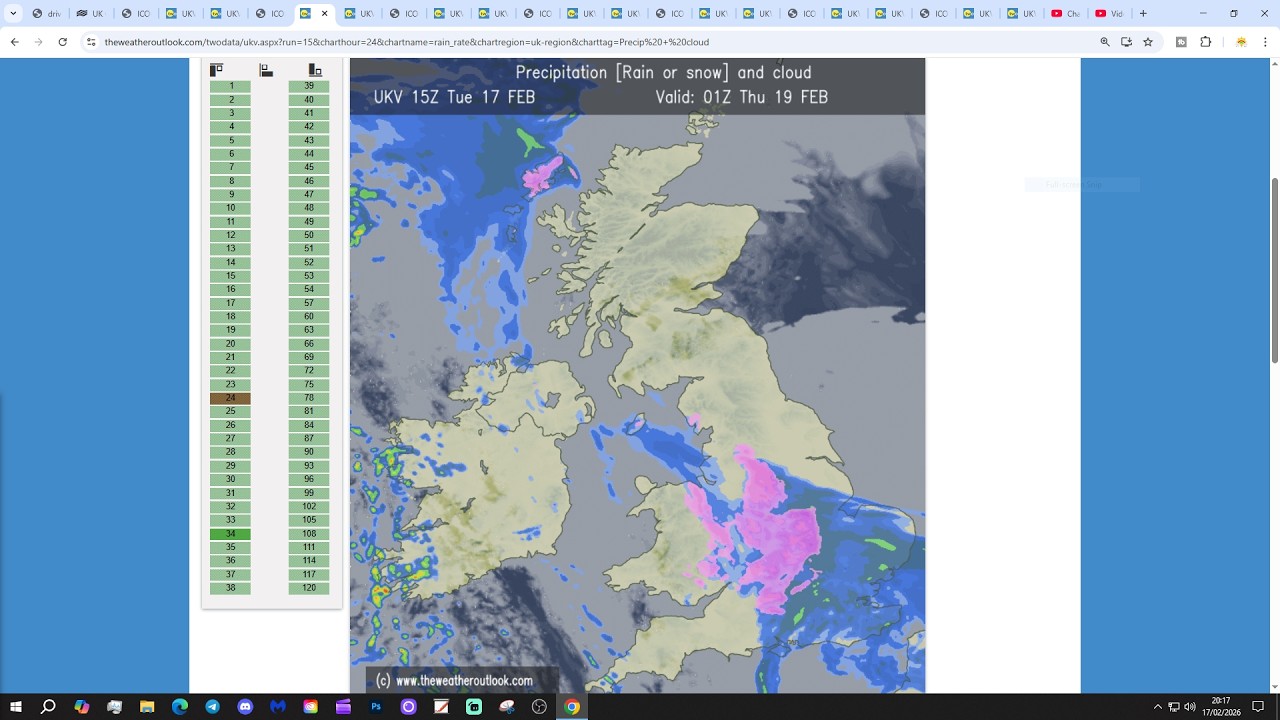Open Windows search from the taskbar

coord(48,707)
